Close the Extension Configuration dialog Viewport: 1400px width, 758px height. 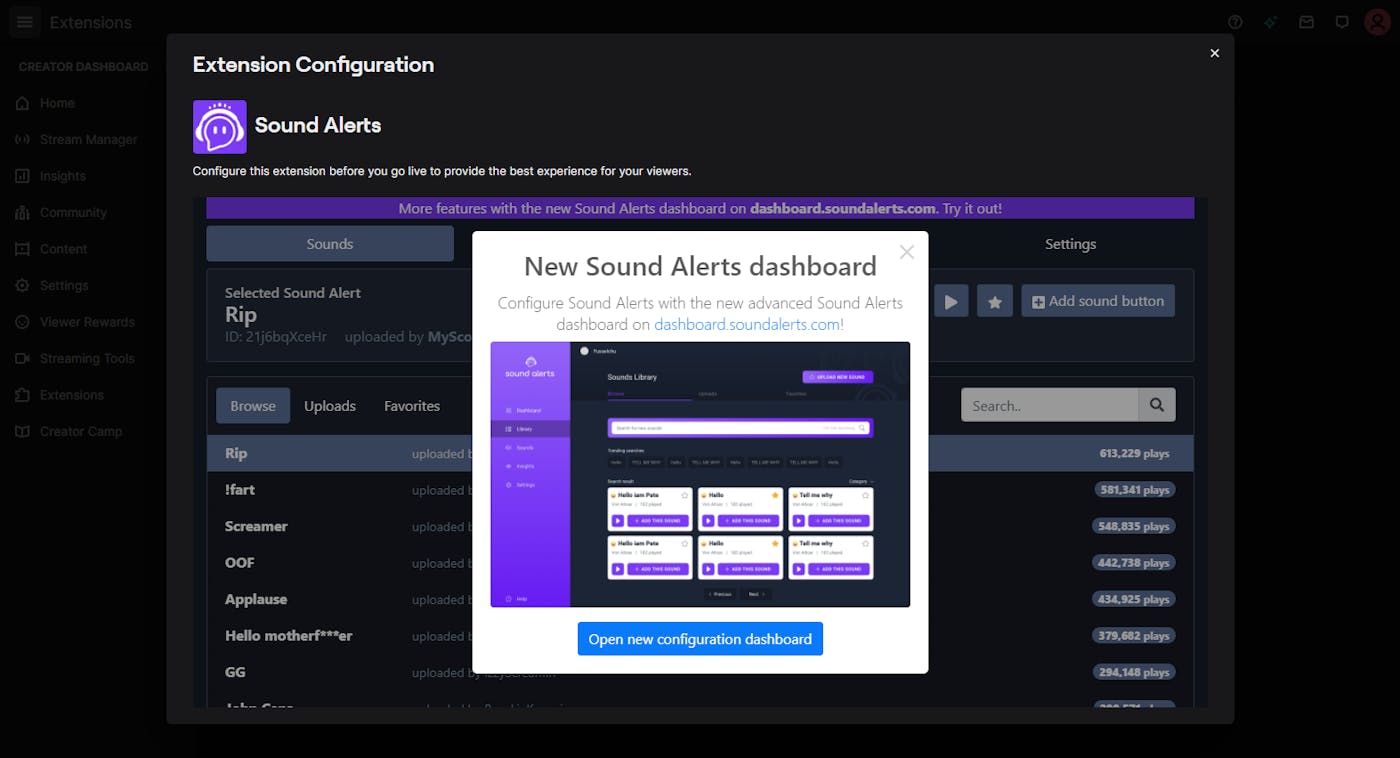tap(1214, 53)
